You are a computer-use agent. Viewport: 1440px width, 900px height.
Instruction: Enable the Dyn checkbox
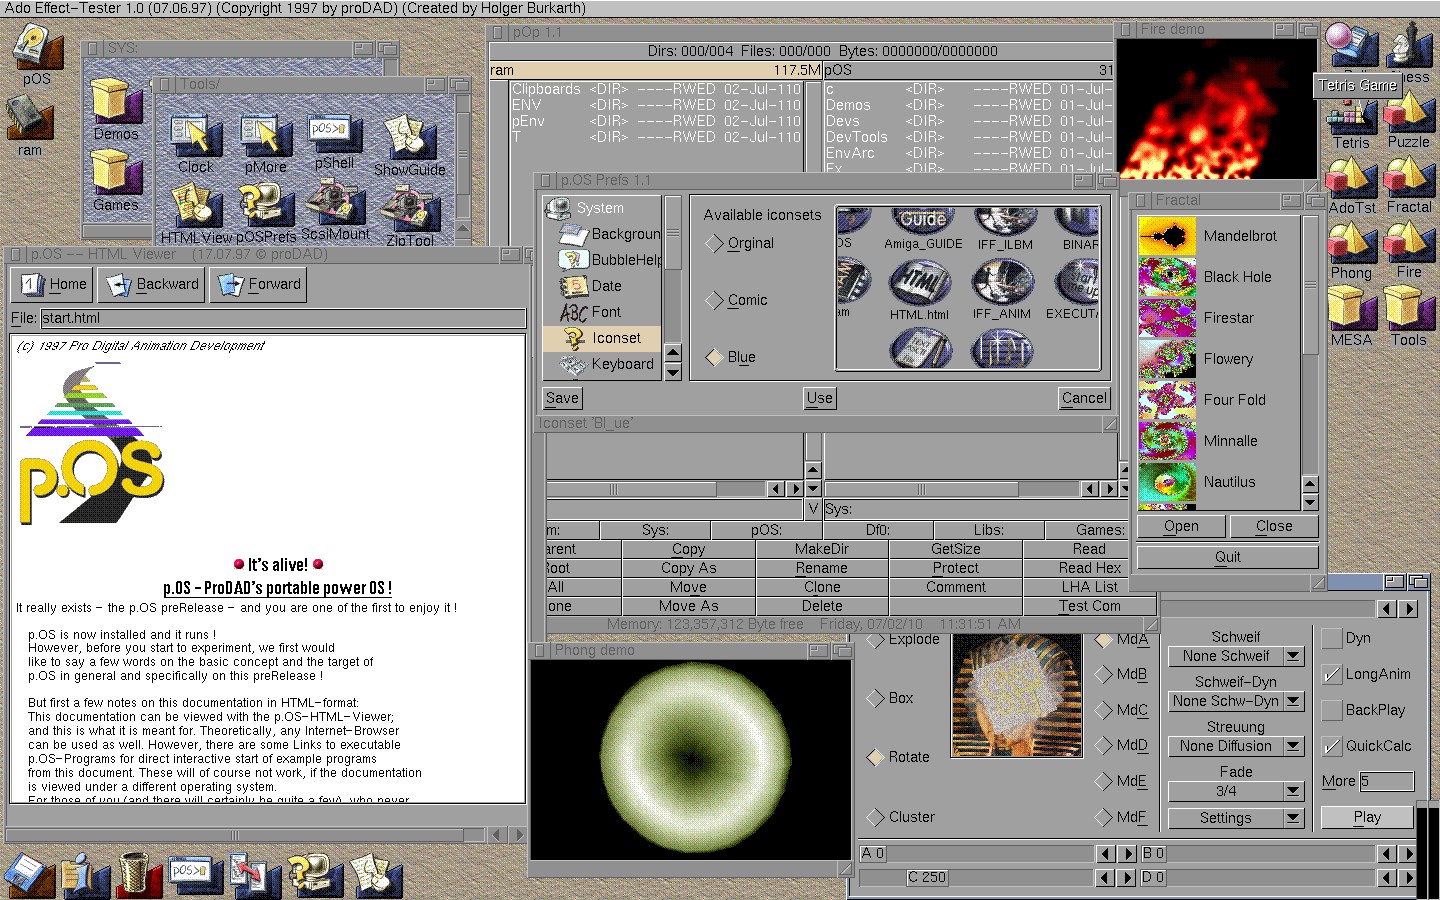pos(1331,638)
